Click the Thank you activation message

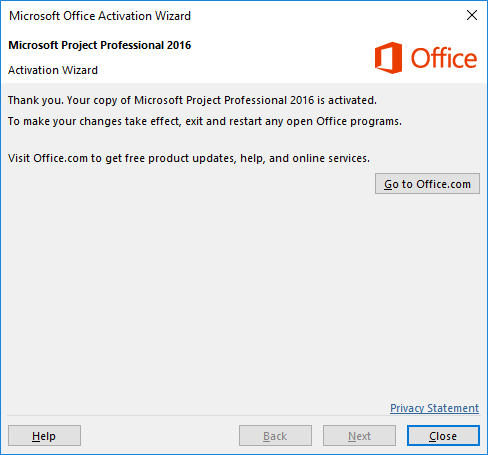(192, 100)
